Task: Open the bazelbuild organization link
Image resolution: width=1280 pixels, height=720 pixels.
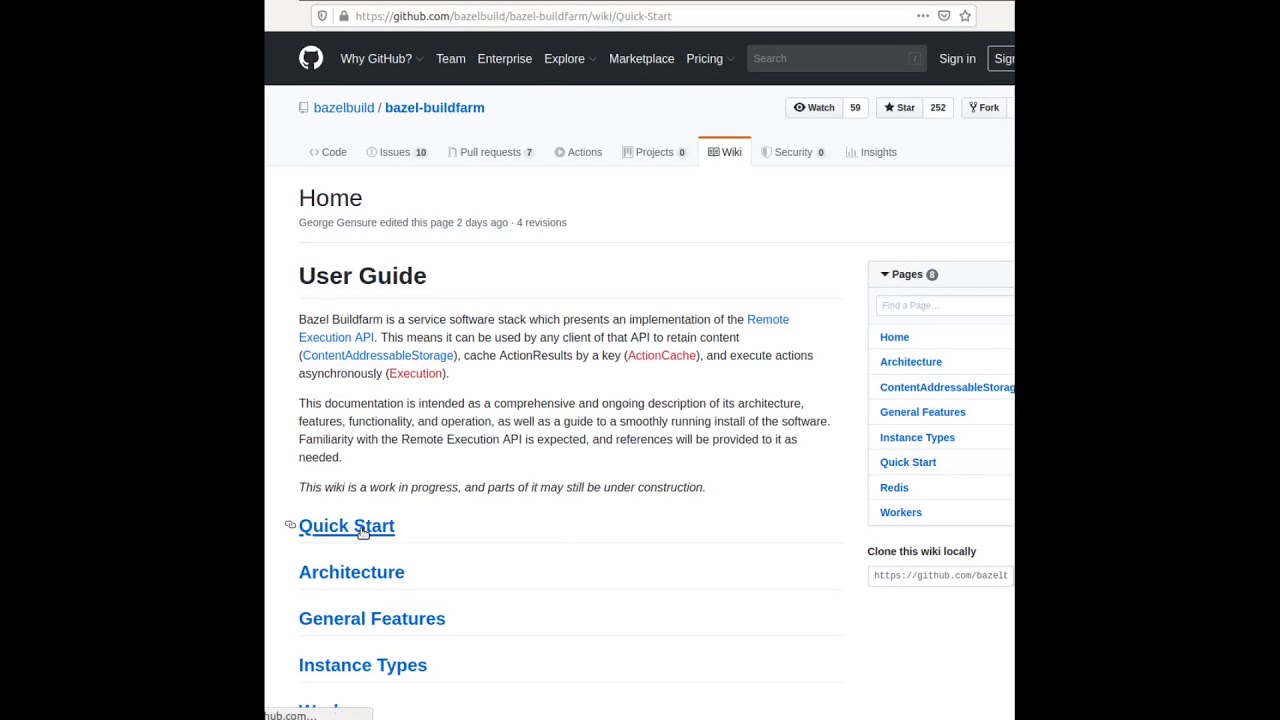Action: 344,108
